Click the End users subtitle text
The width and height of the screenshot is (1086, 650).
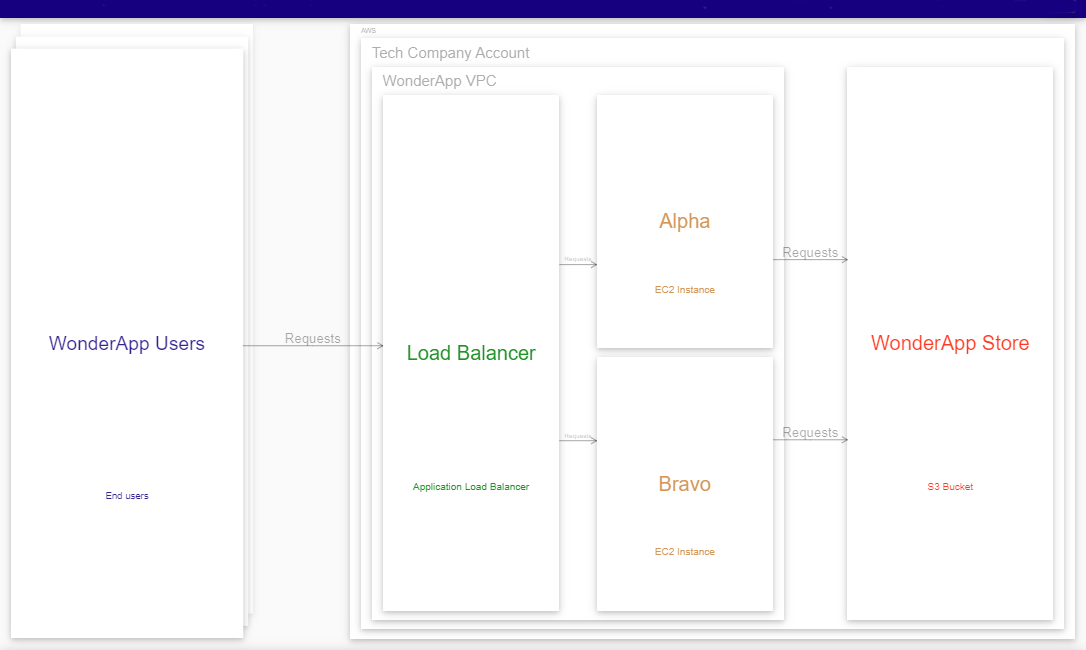click(127, 495)
